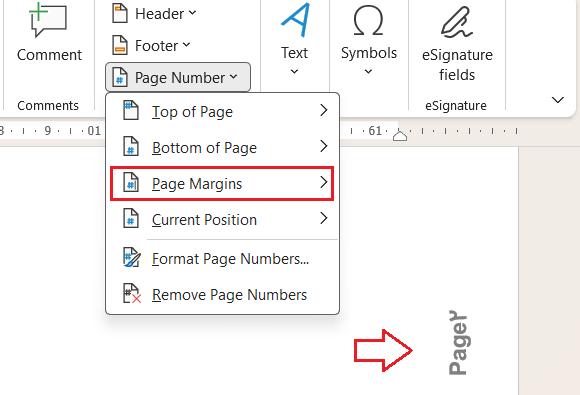Expand the Symbols dropdown chevron
The width and height of the screenshot is (580, 395).
pos(368,71)
